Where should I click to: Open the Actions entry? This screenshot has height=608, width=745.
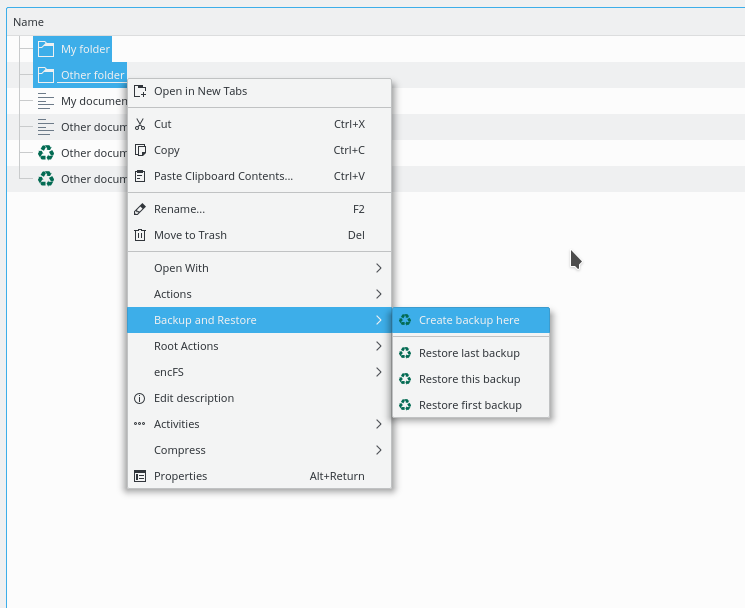(x=259, y=294)
